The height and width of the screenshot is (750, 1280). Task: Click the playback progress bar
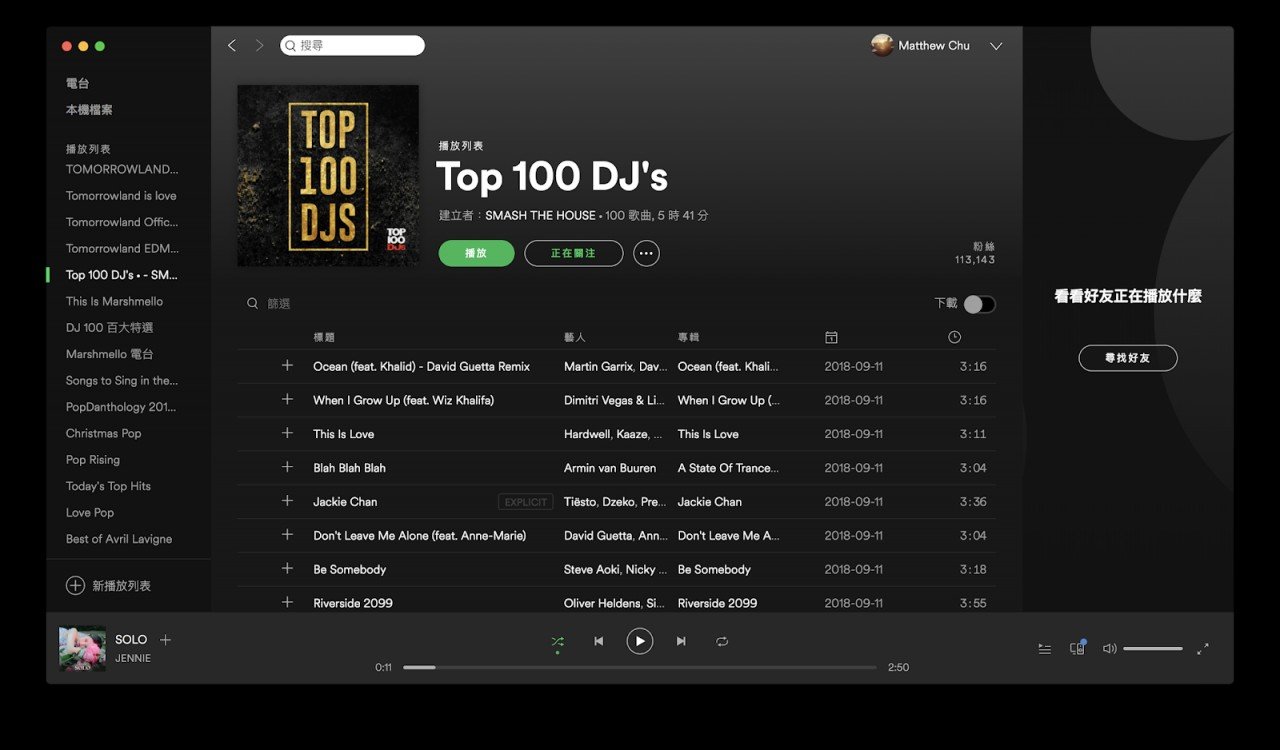(x=640, y=667)
